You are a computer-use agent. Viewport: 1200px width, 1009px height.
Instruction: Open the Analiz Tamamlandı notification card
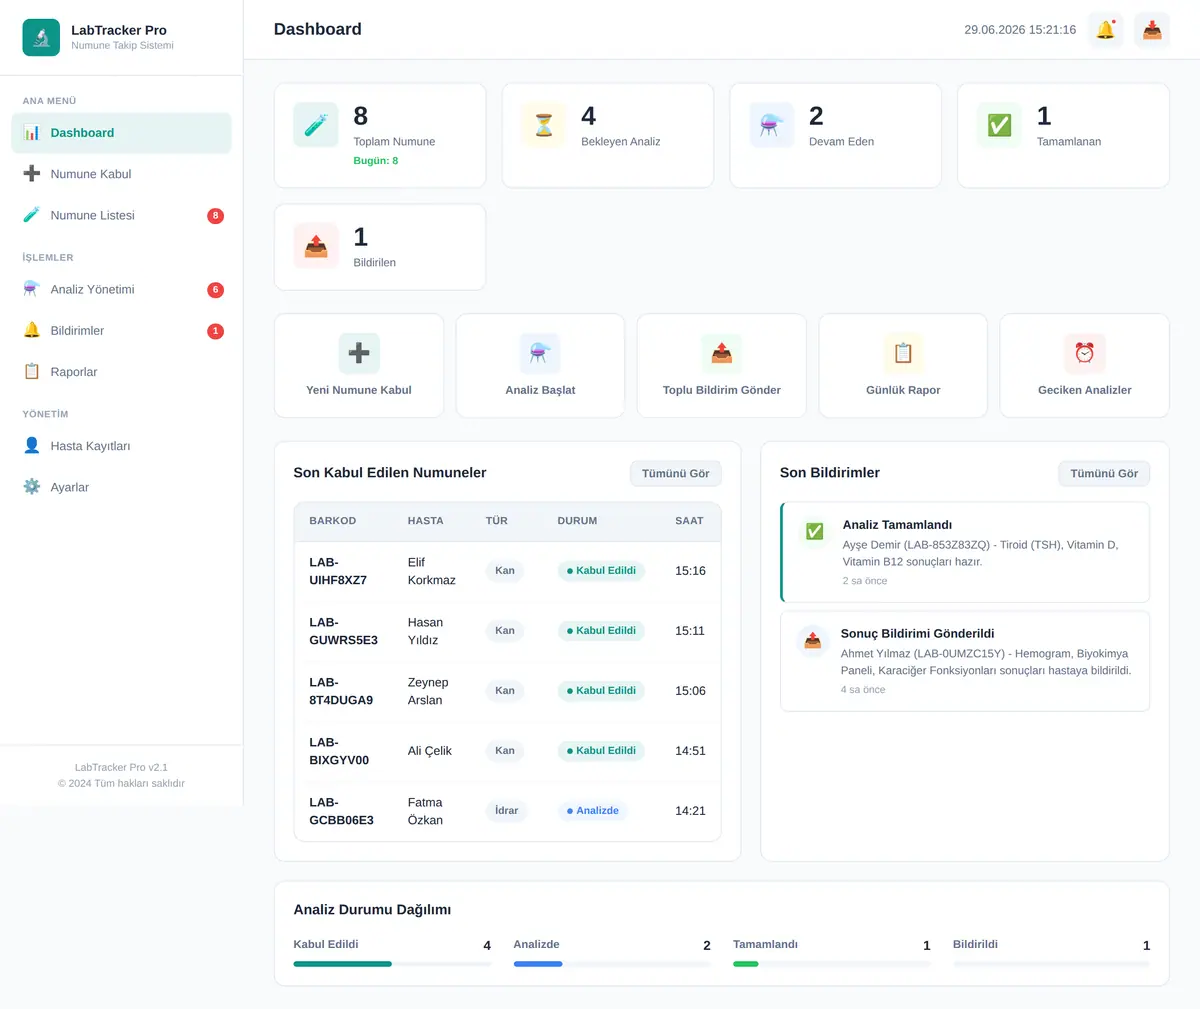click(965, 552)
